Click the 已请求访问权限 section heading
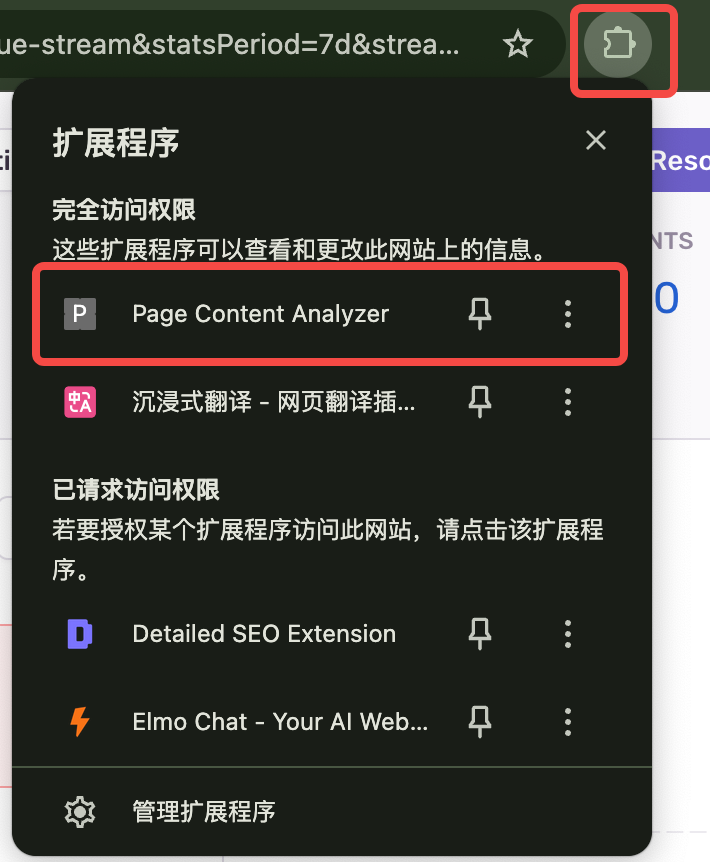The width and height of the screenshot is (710, 862). click(x=136, y=489)
